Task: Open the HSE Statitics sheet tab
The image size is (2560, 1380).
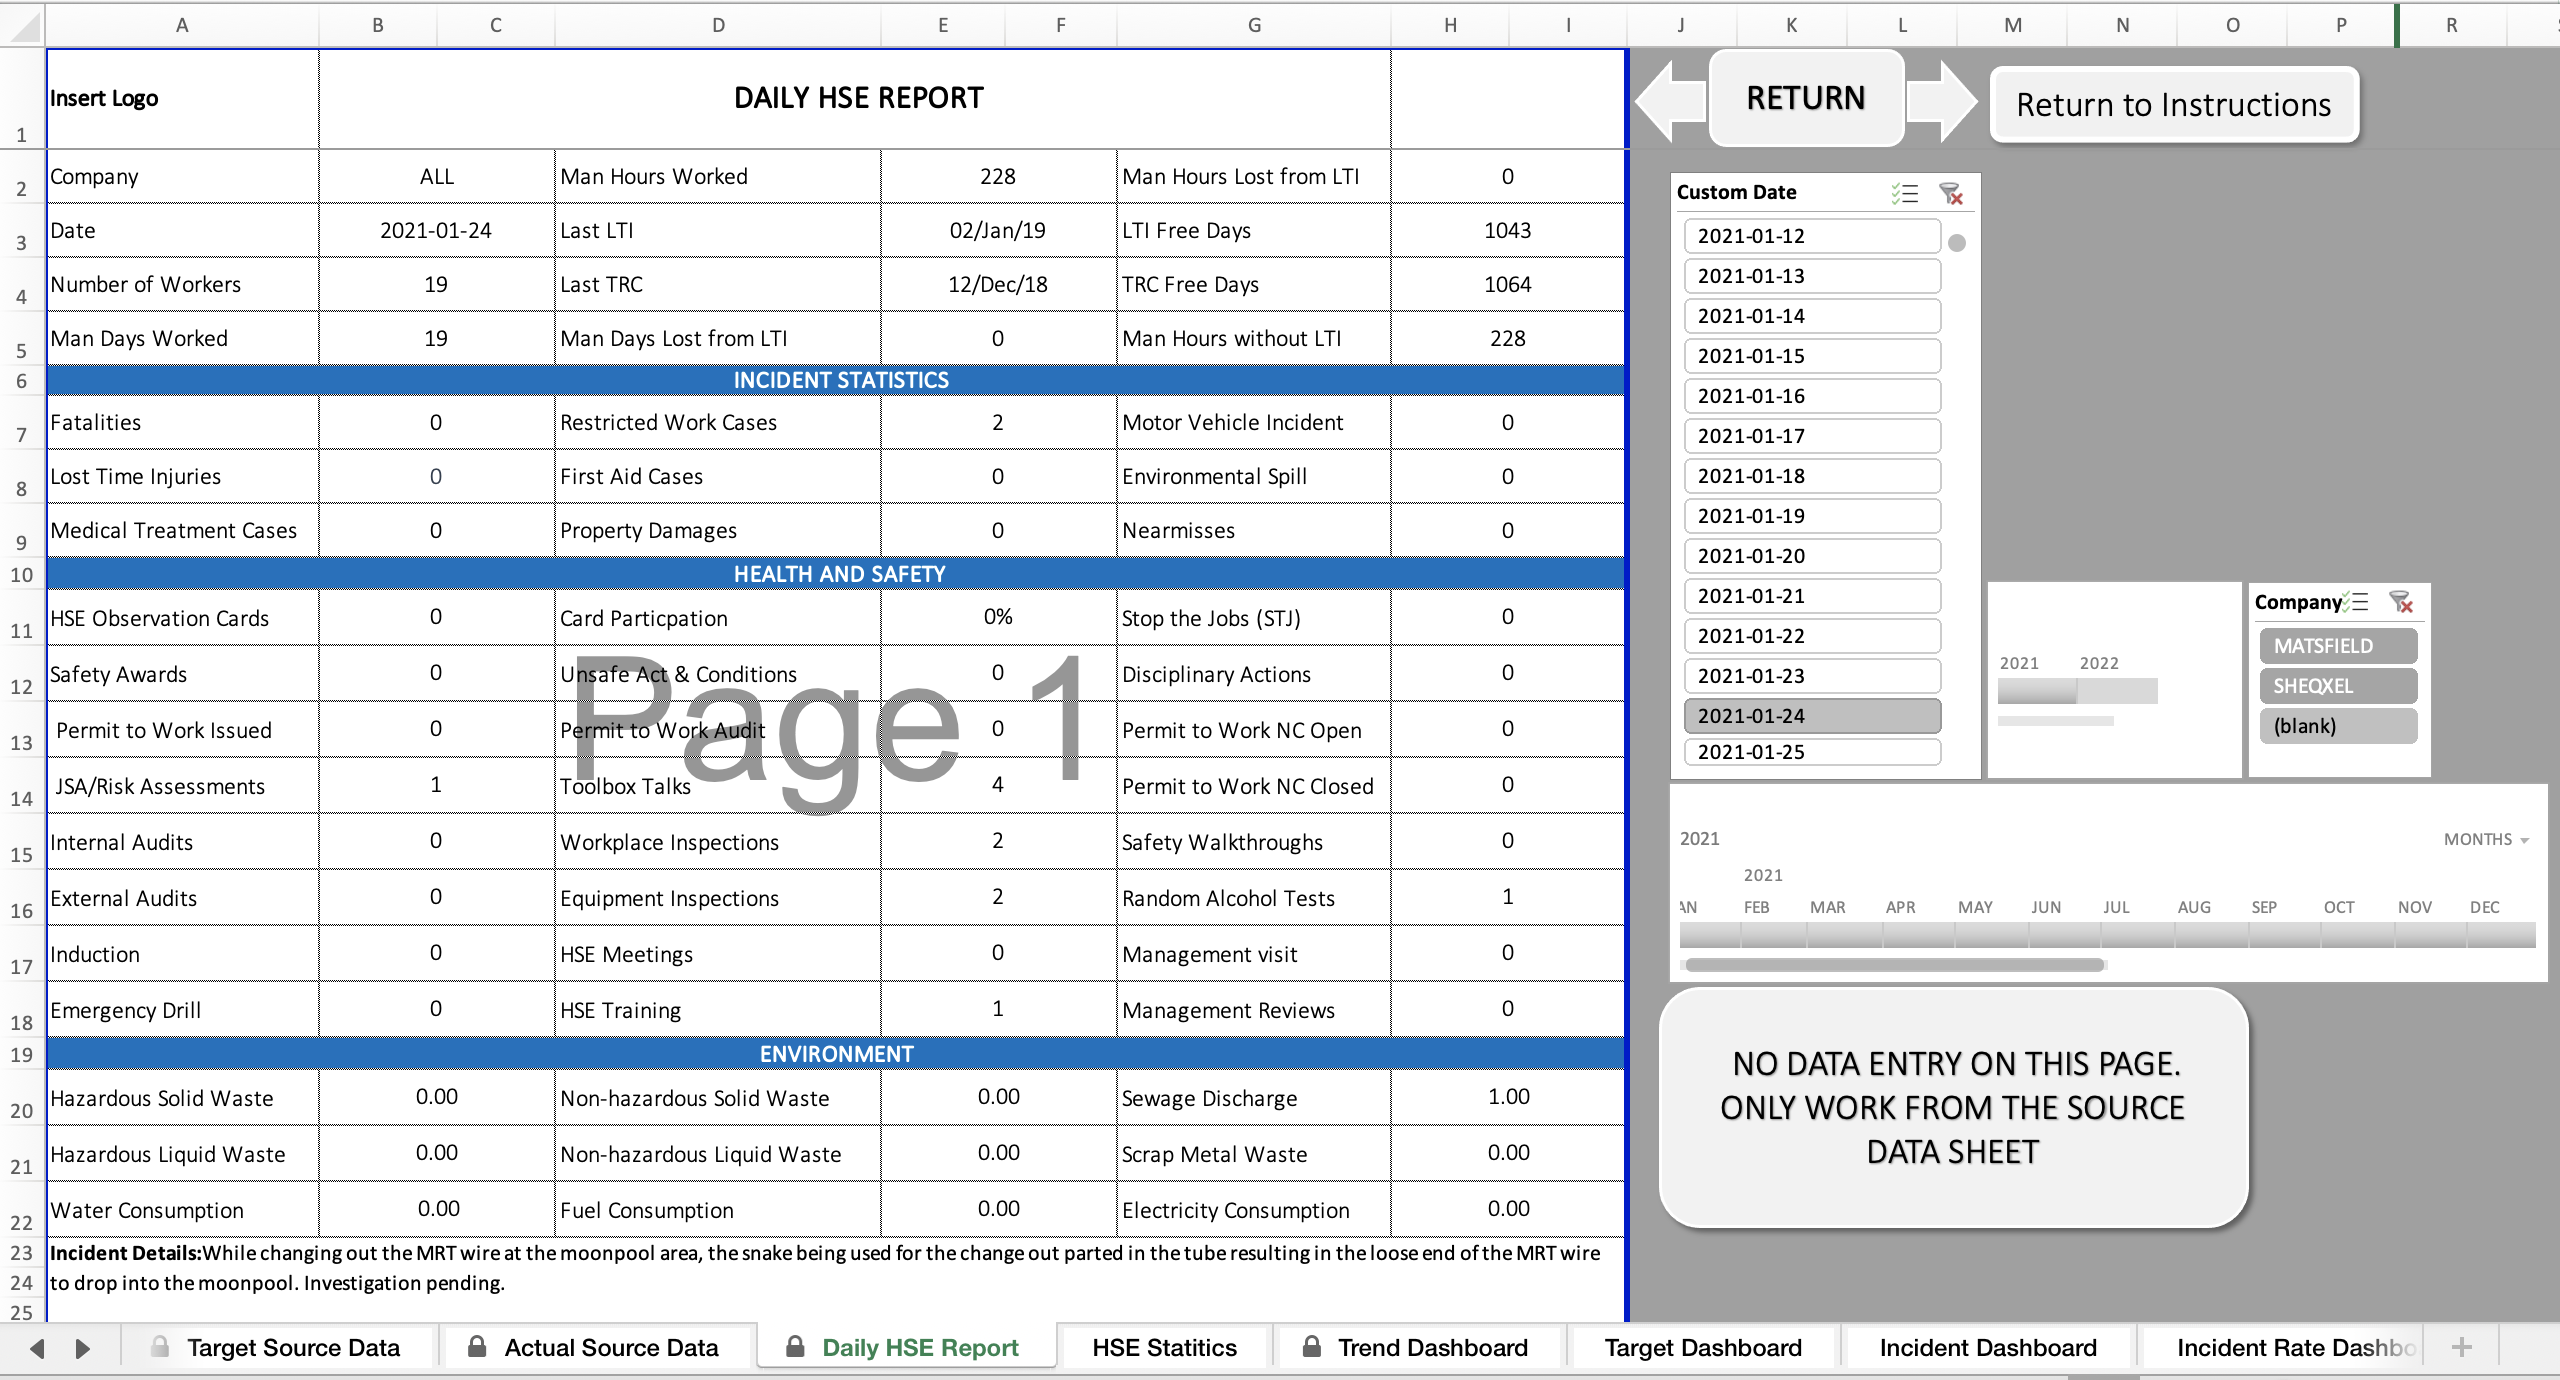Action: click(x=1164, y=1348)
